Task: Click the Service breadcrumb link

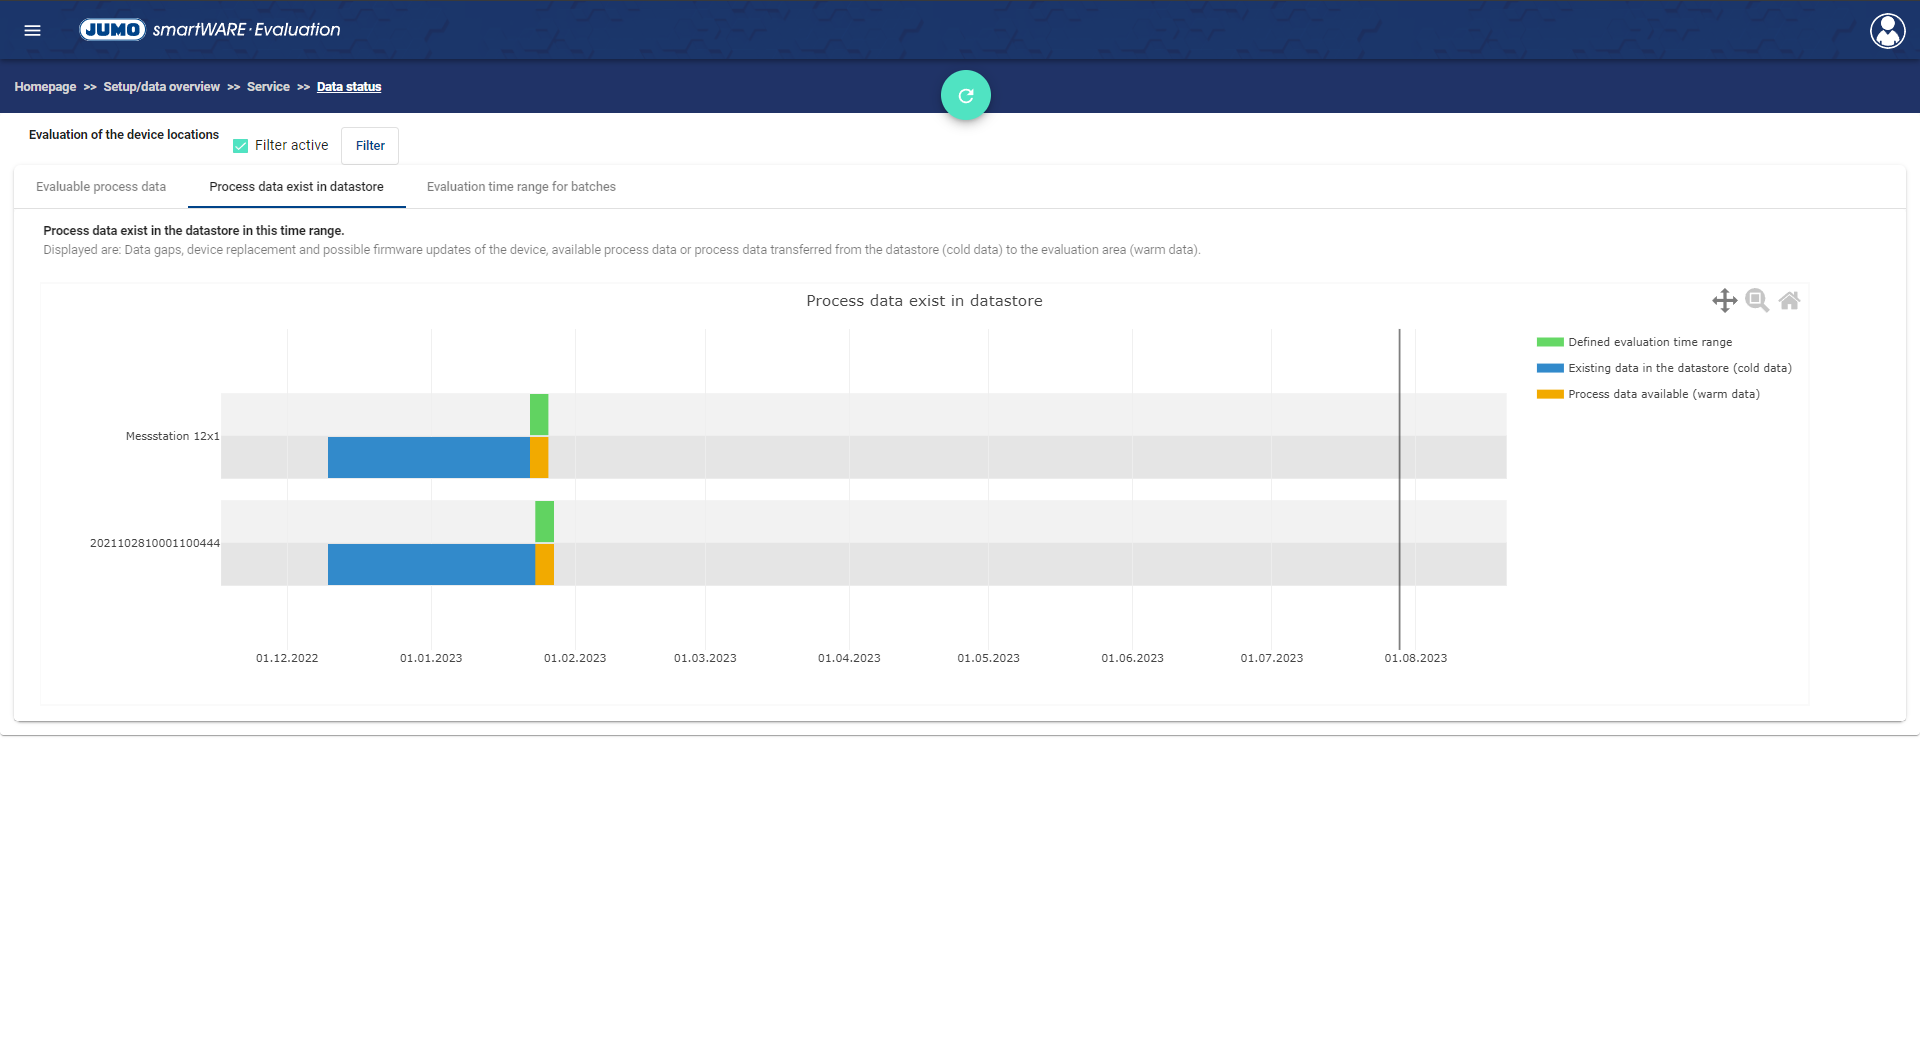Action: point(268,87)
